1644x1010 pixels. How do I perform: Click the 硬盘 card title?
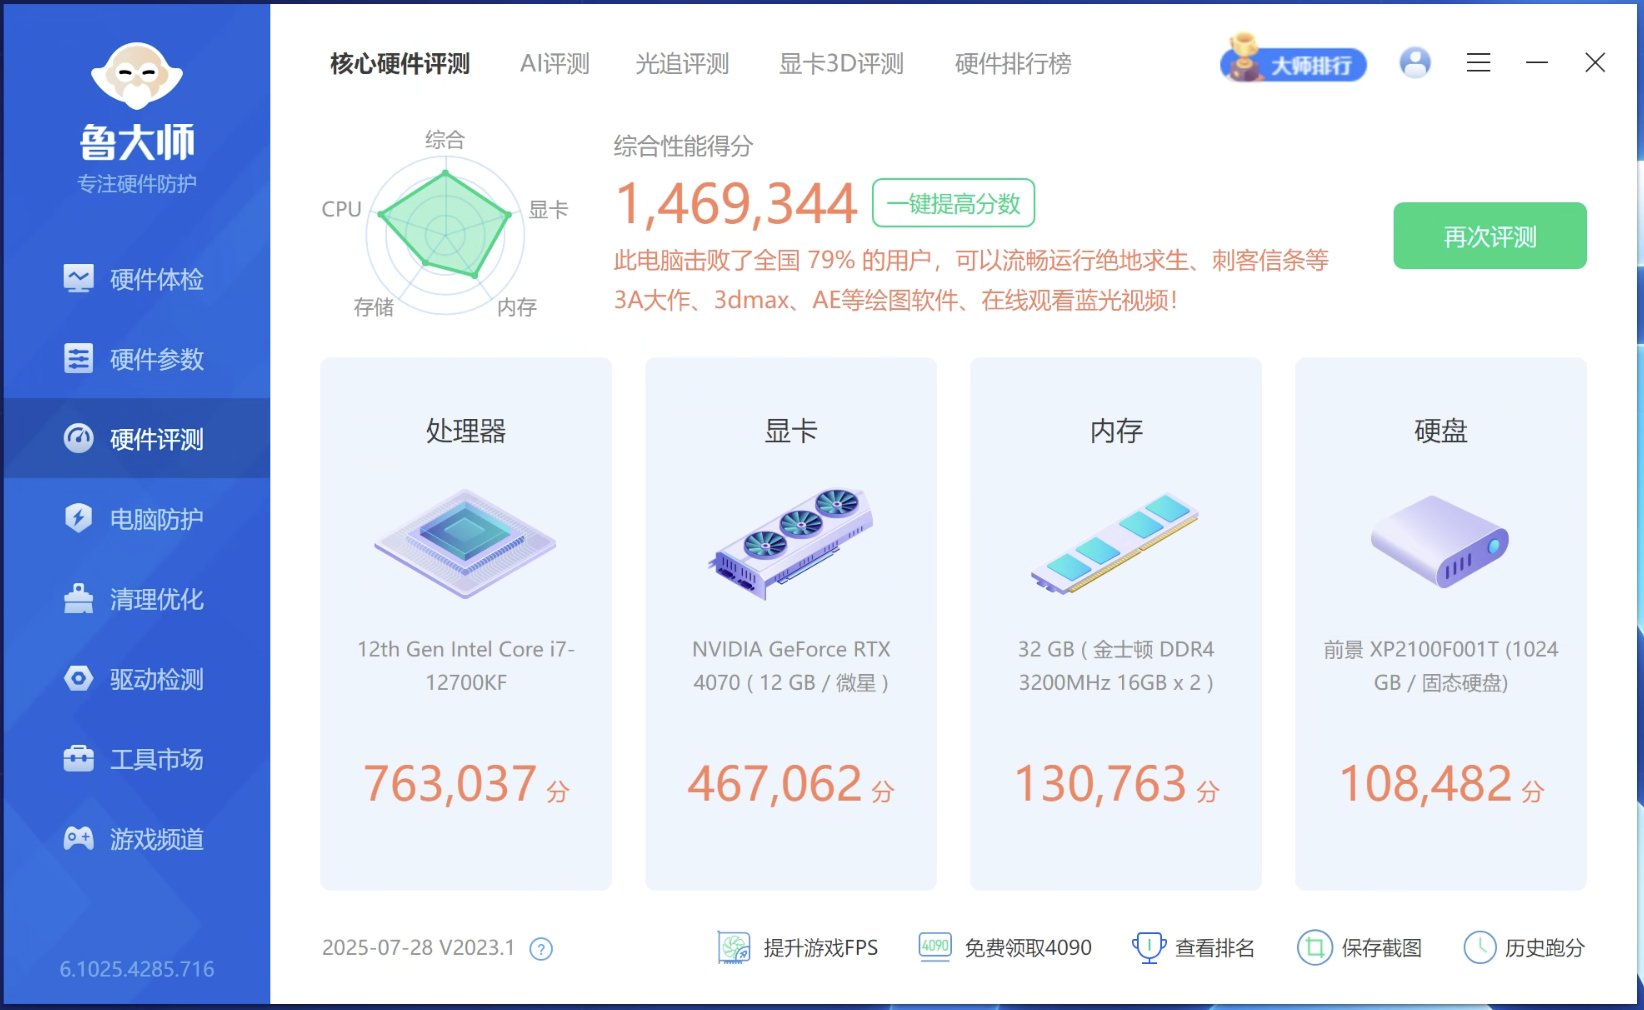tap(1441, 431)
